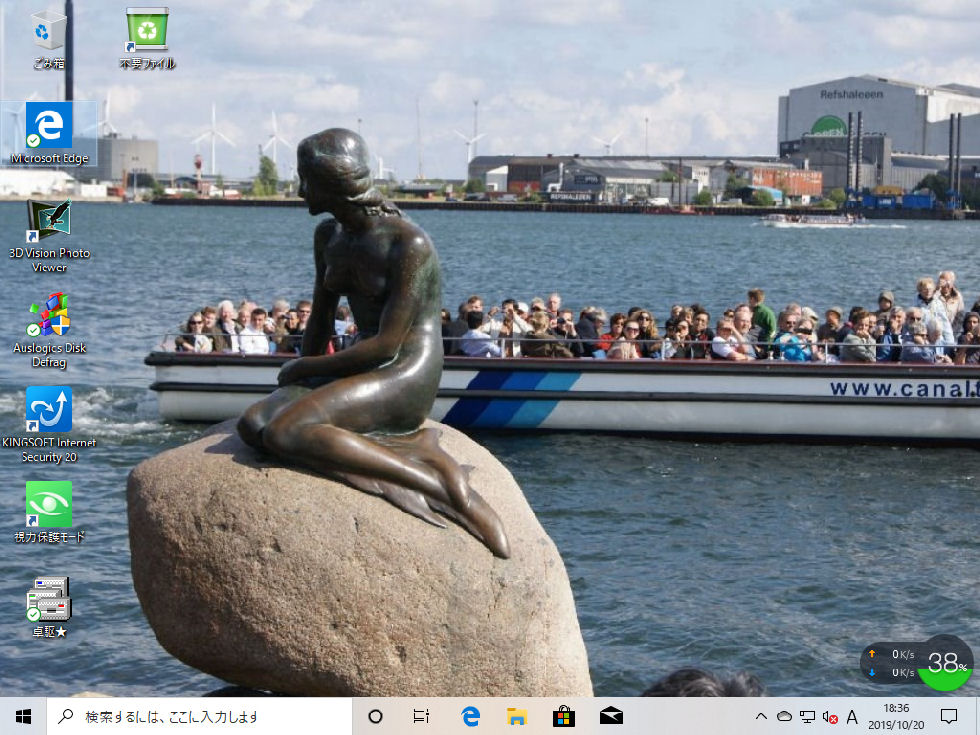The width and height of the screenshot is (980, 735).
Task: Expand hidden system tray icons chevron
Action: (x=761, y=717)
